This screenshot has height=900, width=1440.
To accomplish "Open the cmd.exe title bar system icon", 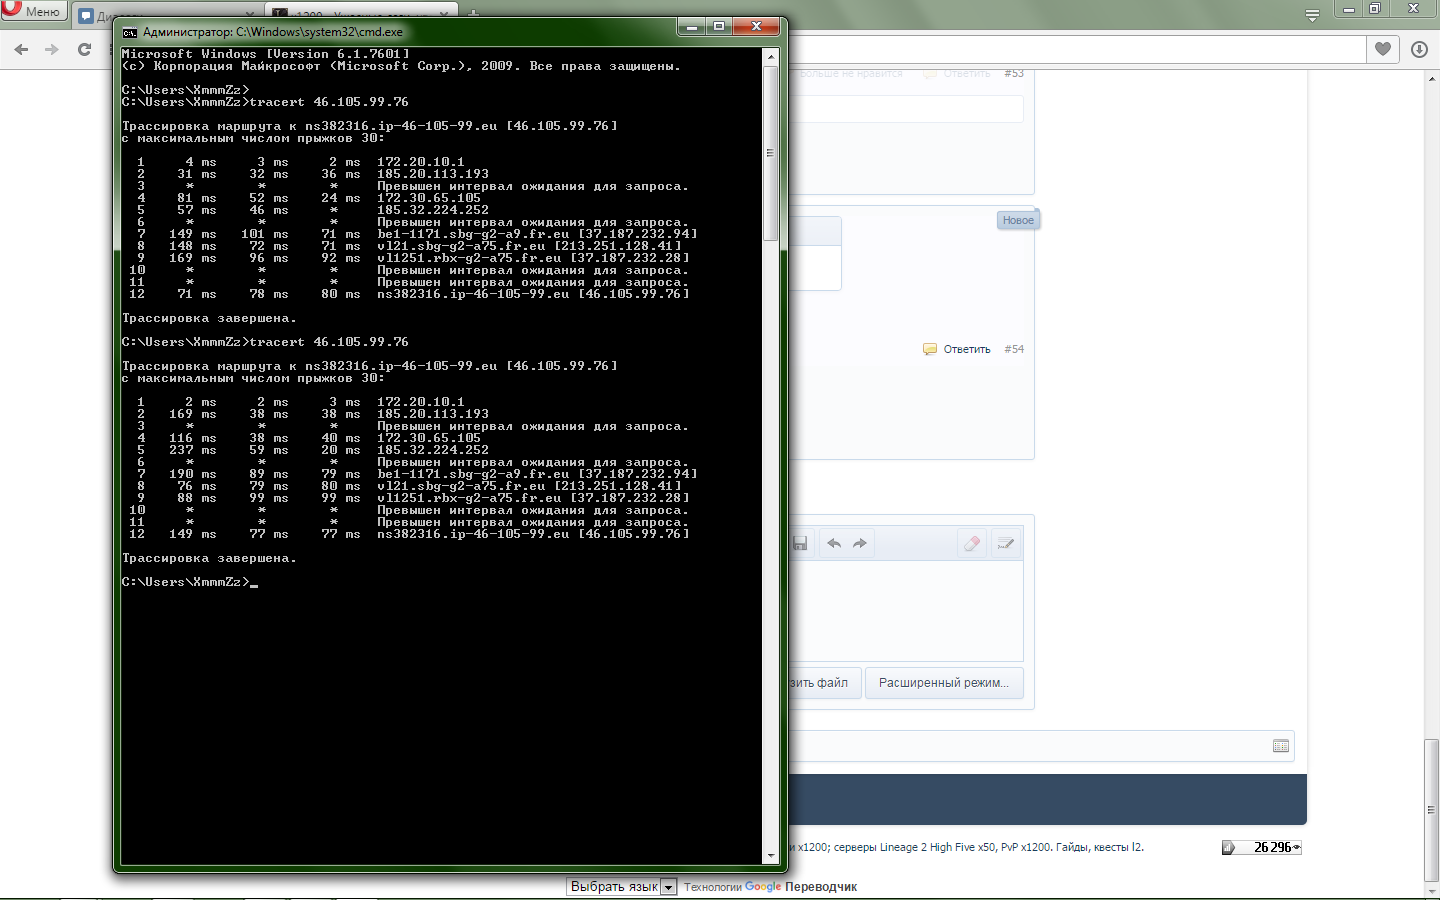I will 130,32.
